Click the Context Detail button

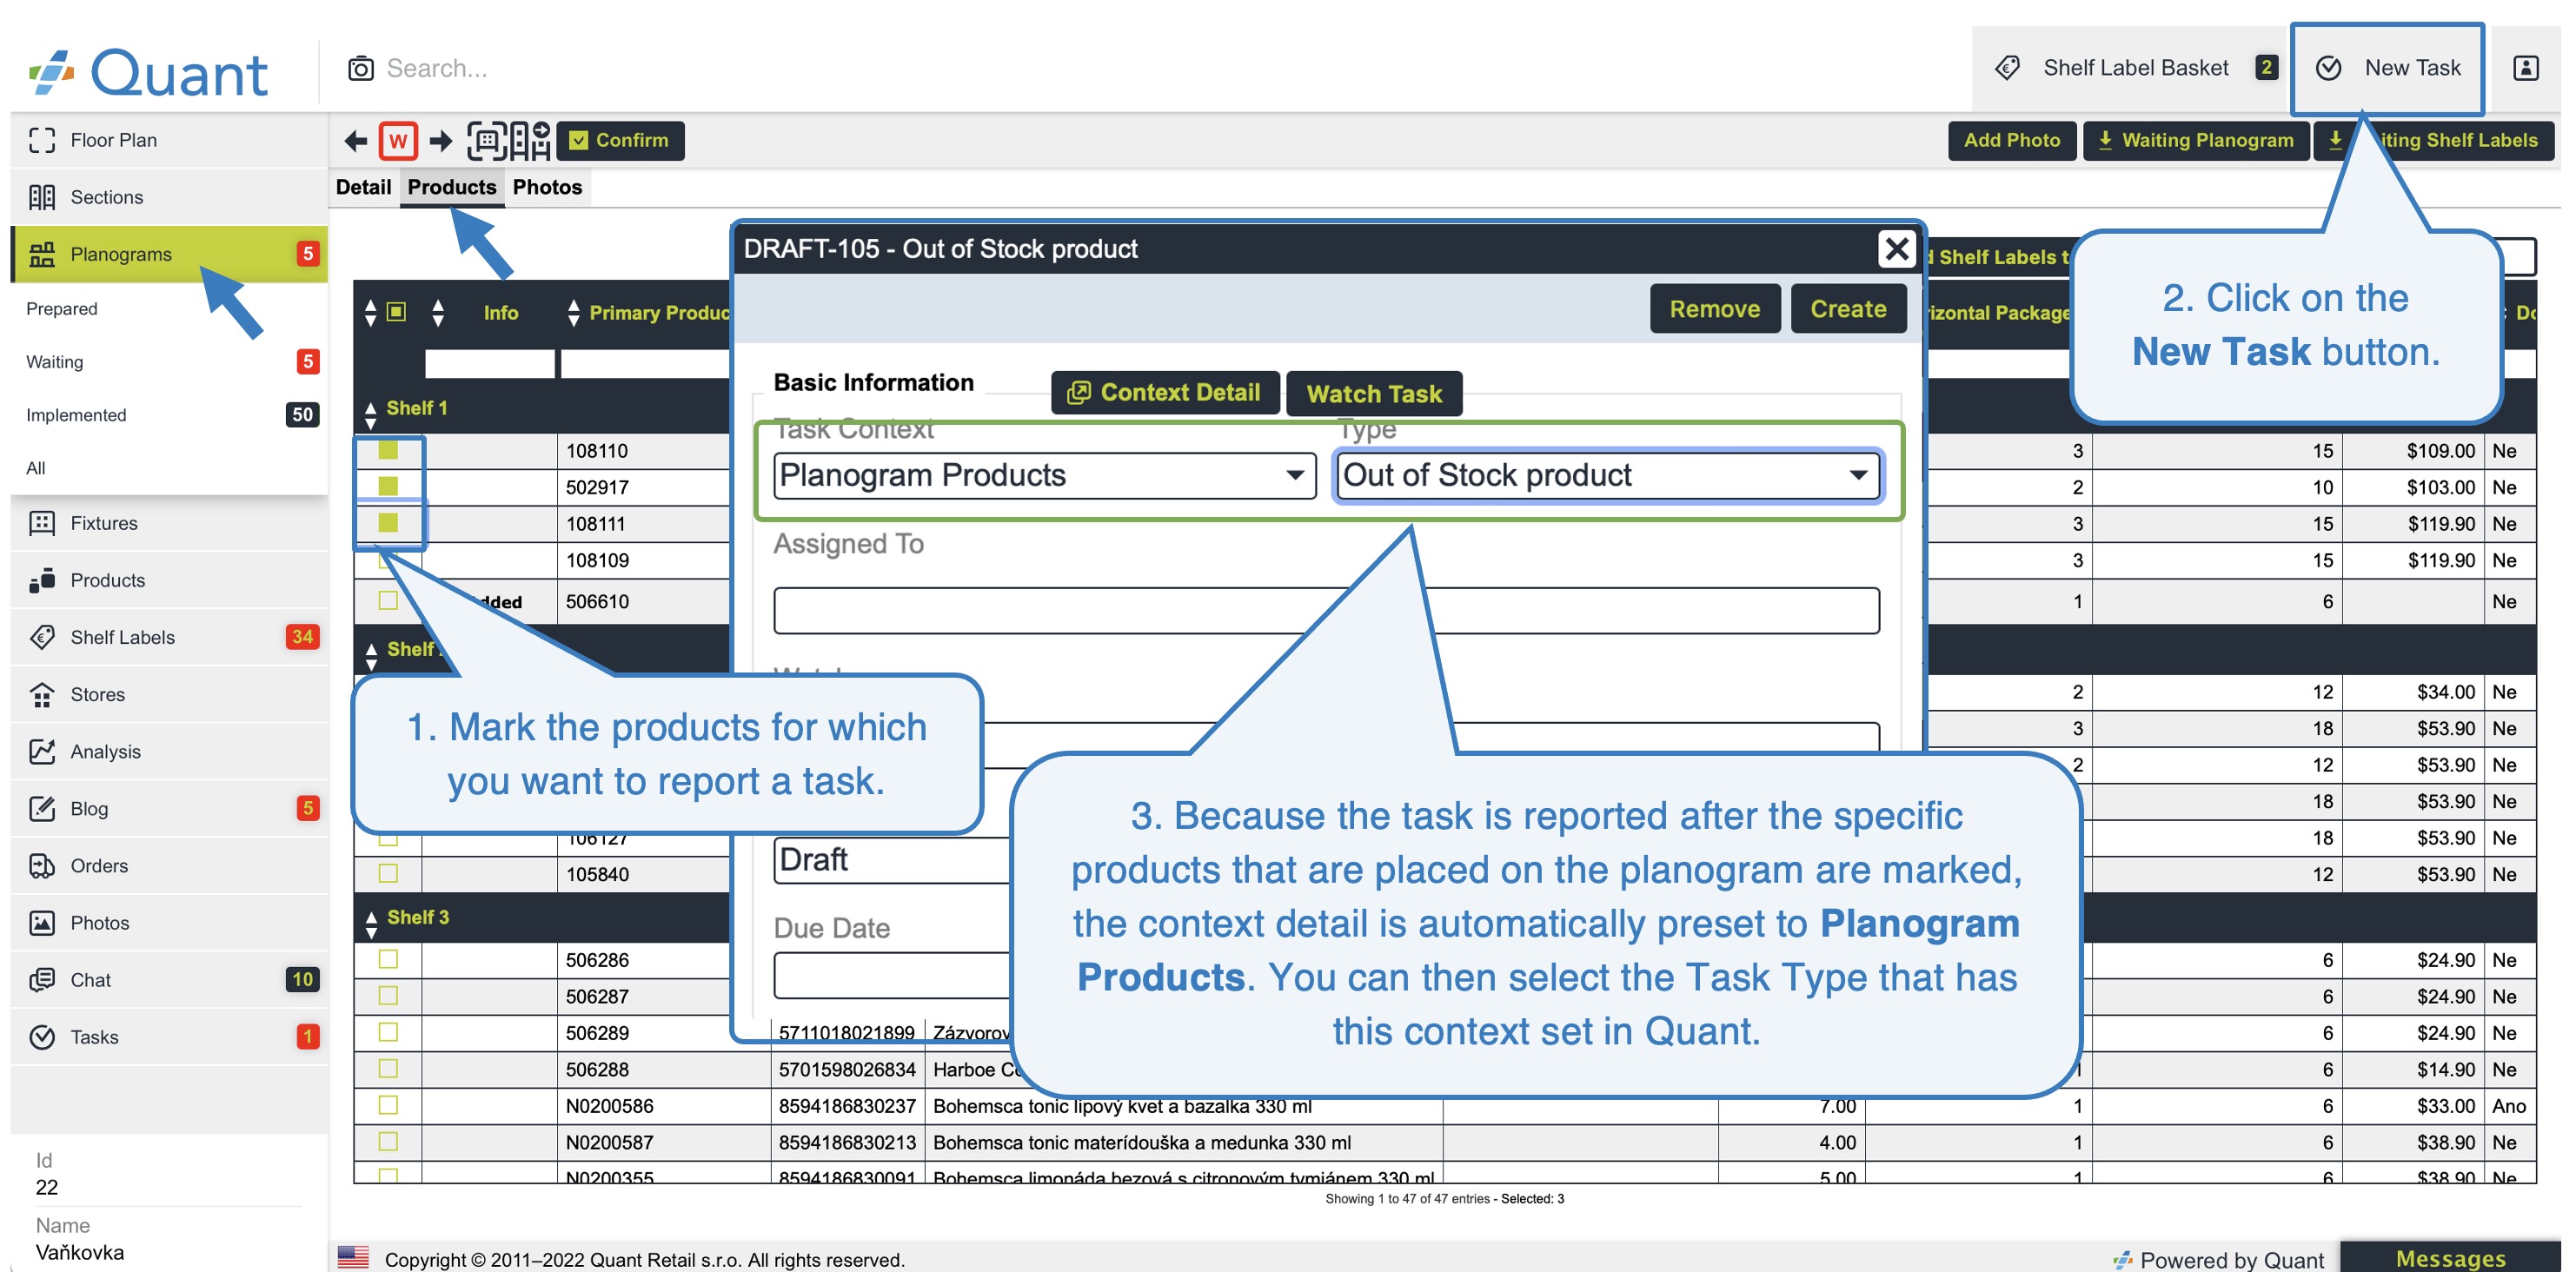coord(1165,393)
